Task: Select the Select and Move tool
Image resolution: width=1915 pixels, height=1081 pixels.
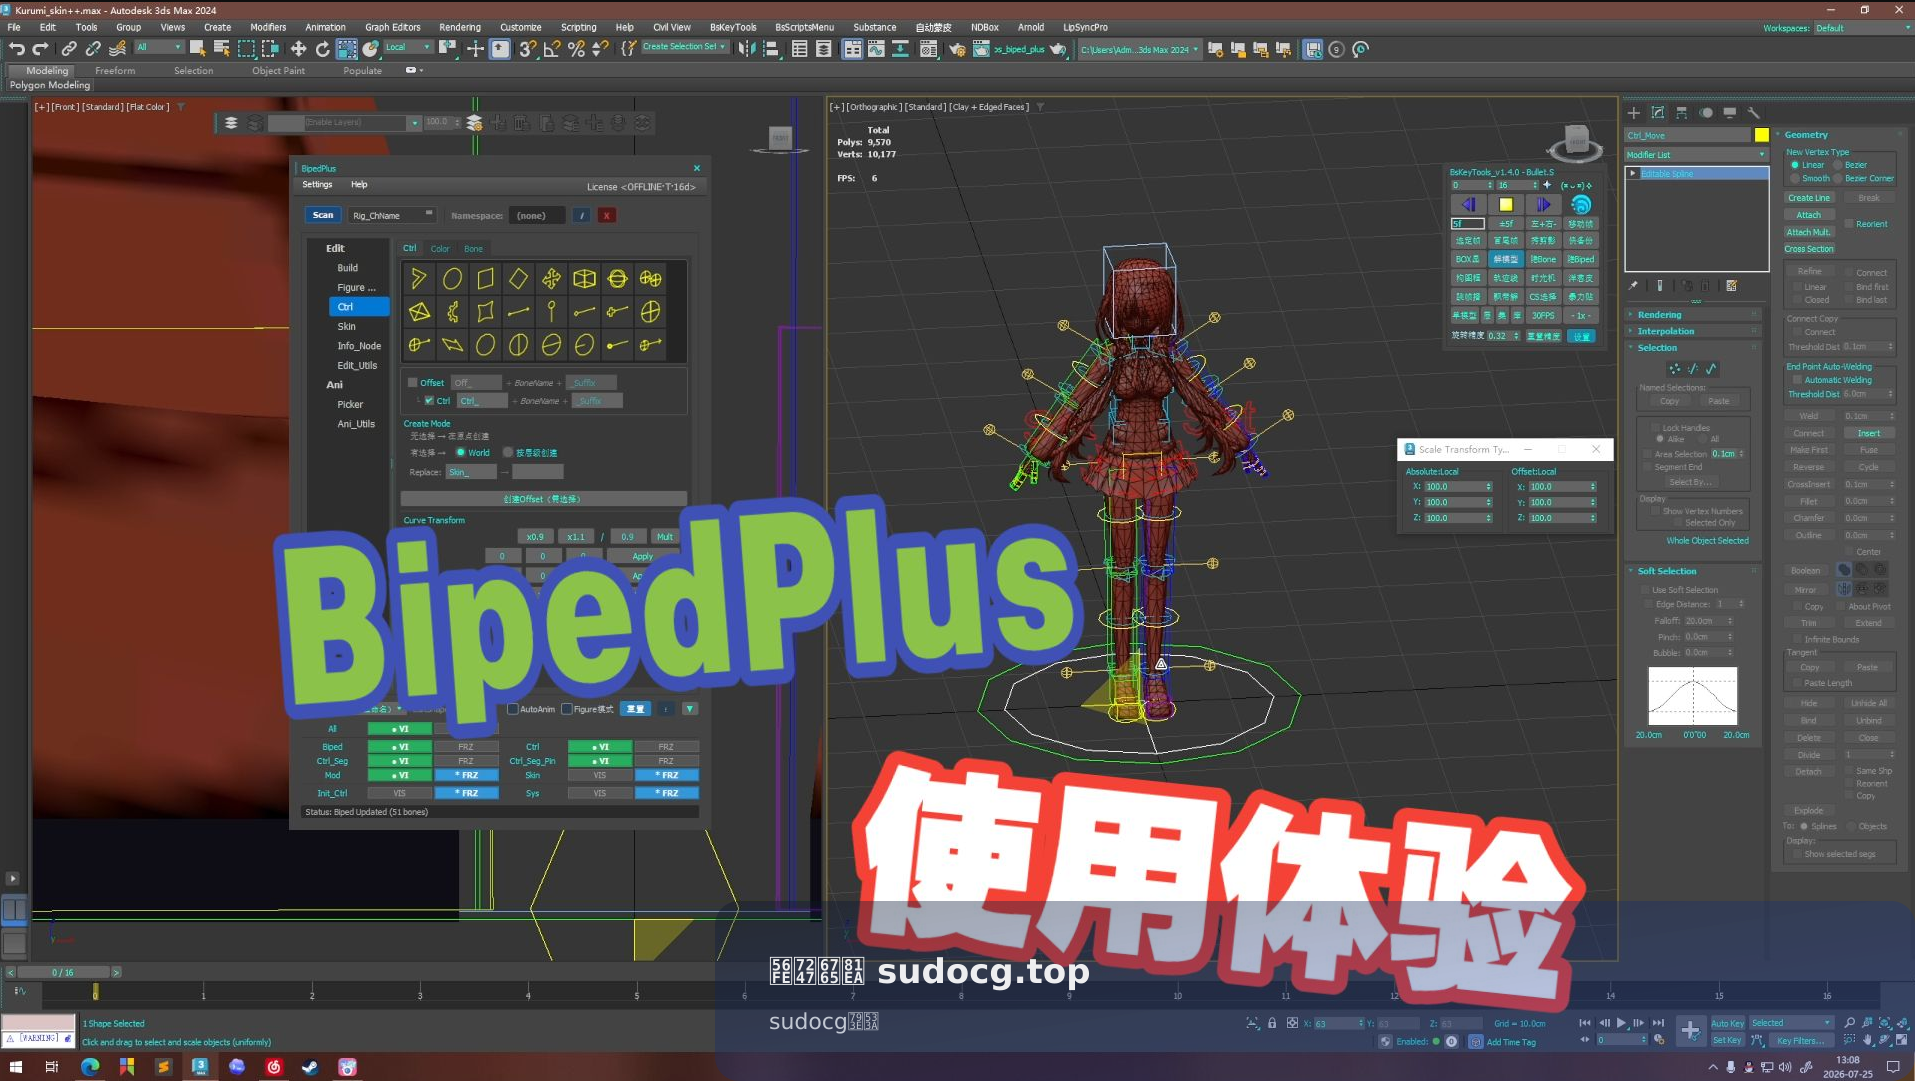Action: click(298, 48)
